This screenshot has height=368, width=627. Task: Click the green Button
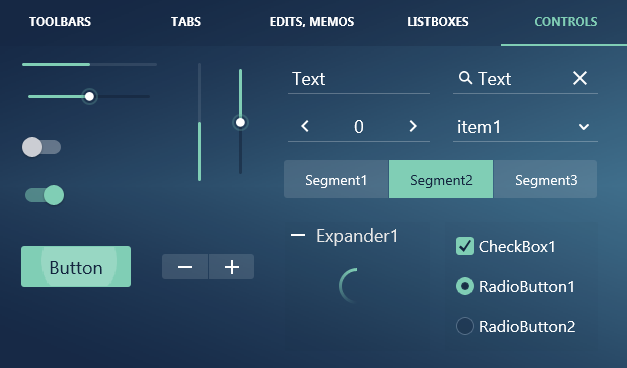(76, 266)
